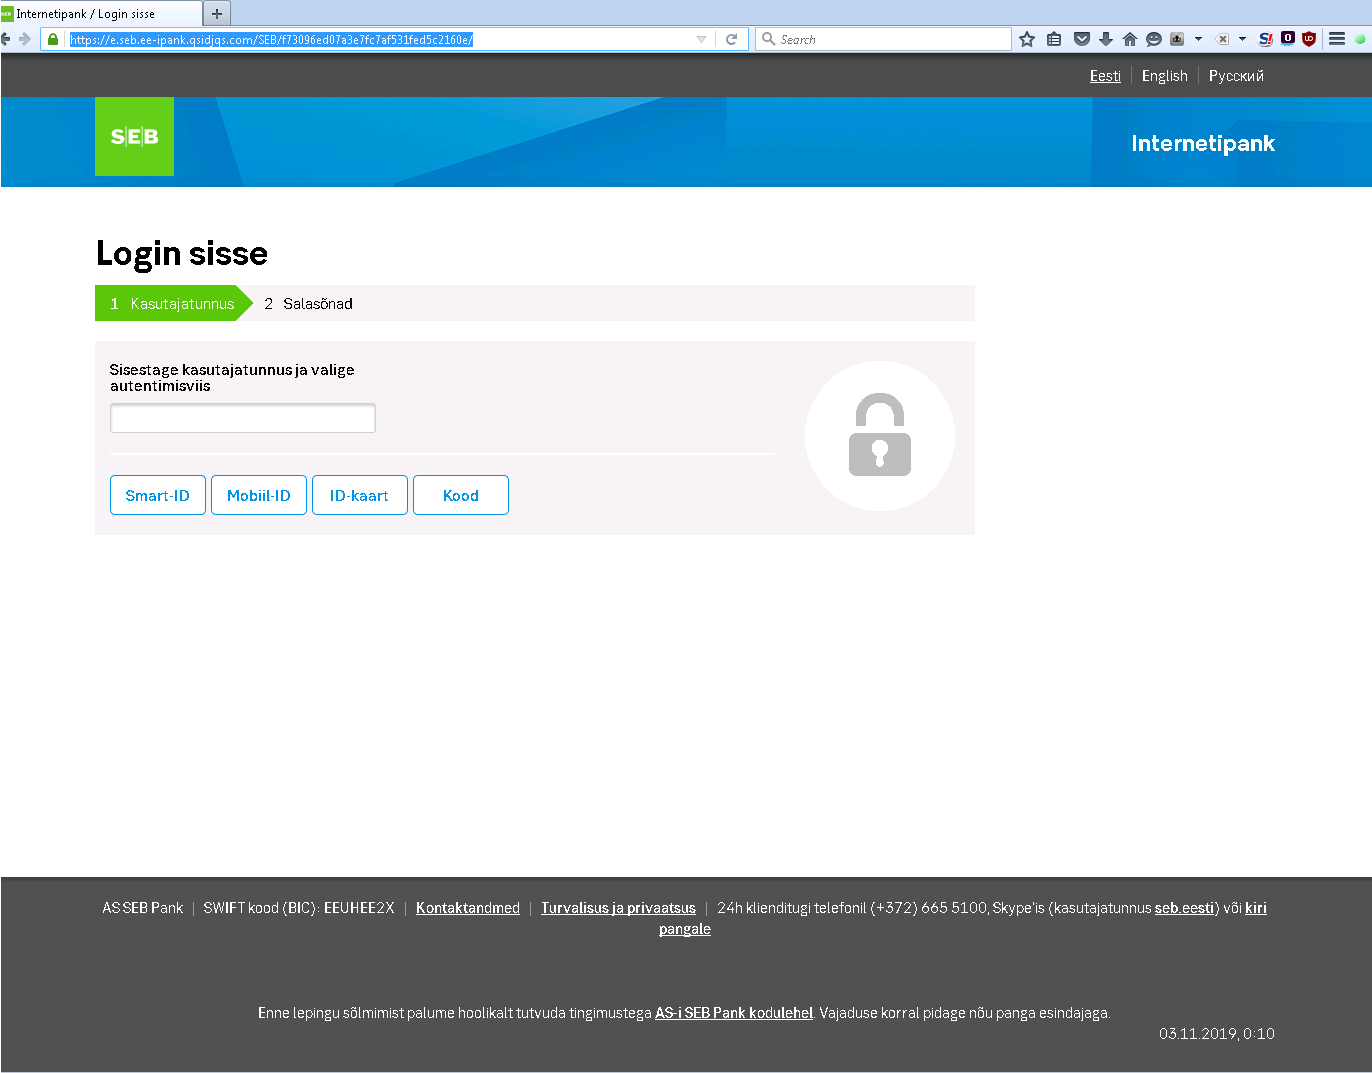
Task: Click the red S! extension icon
Action: (1266, 39)
